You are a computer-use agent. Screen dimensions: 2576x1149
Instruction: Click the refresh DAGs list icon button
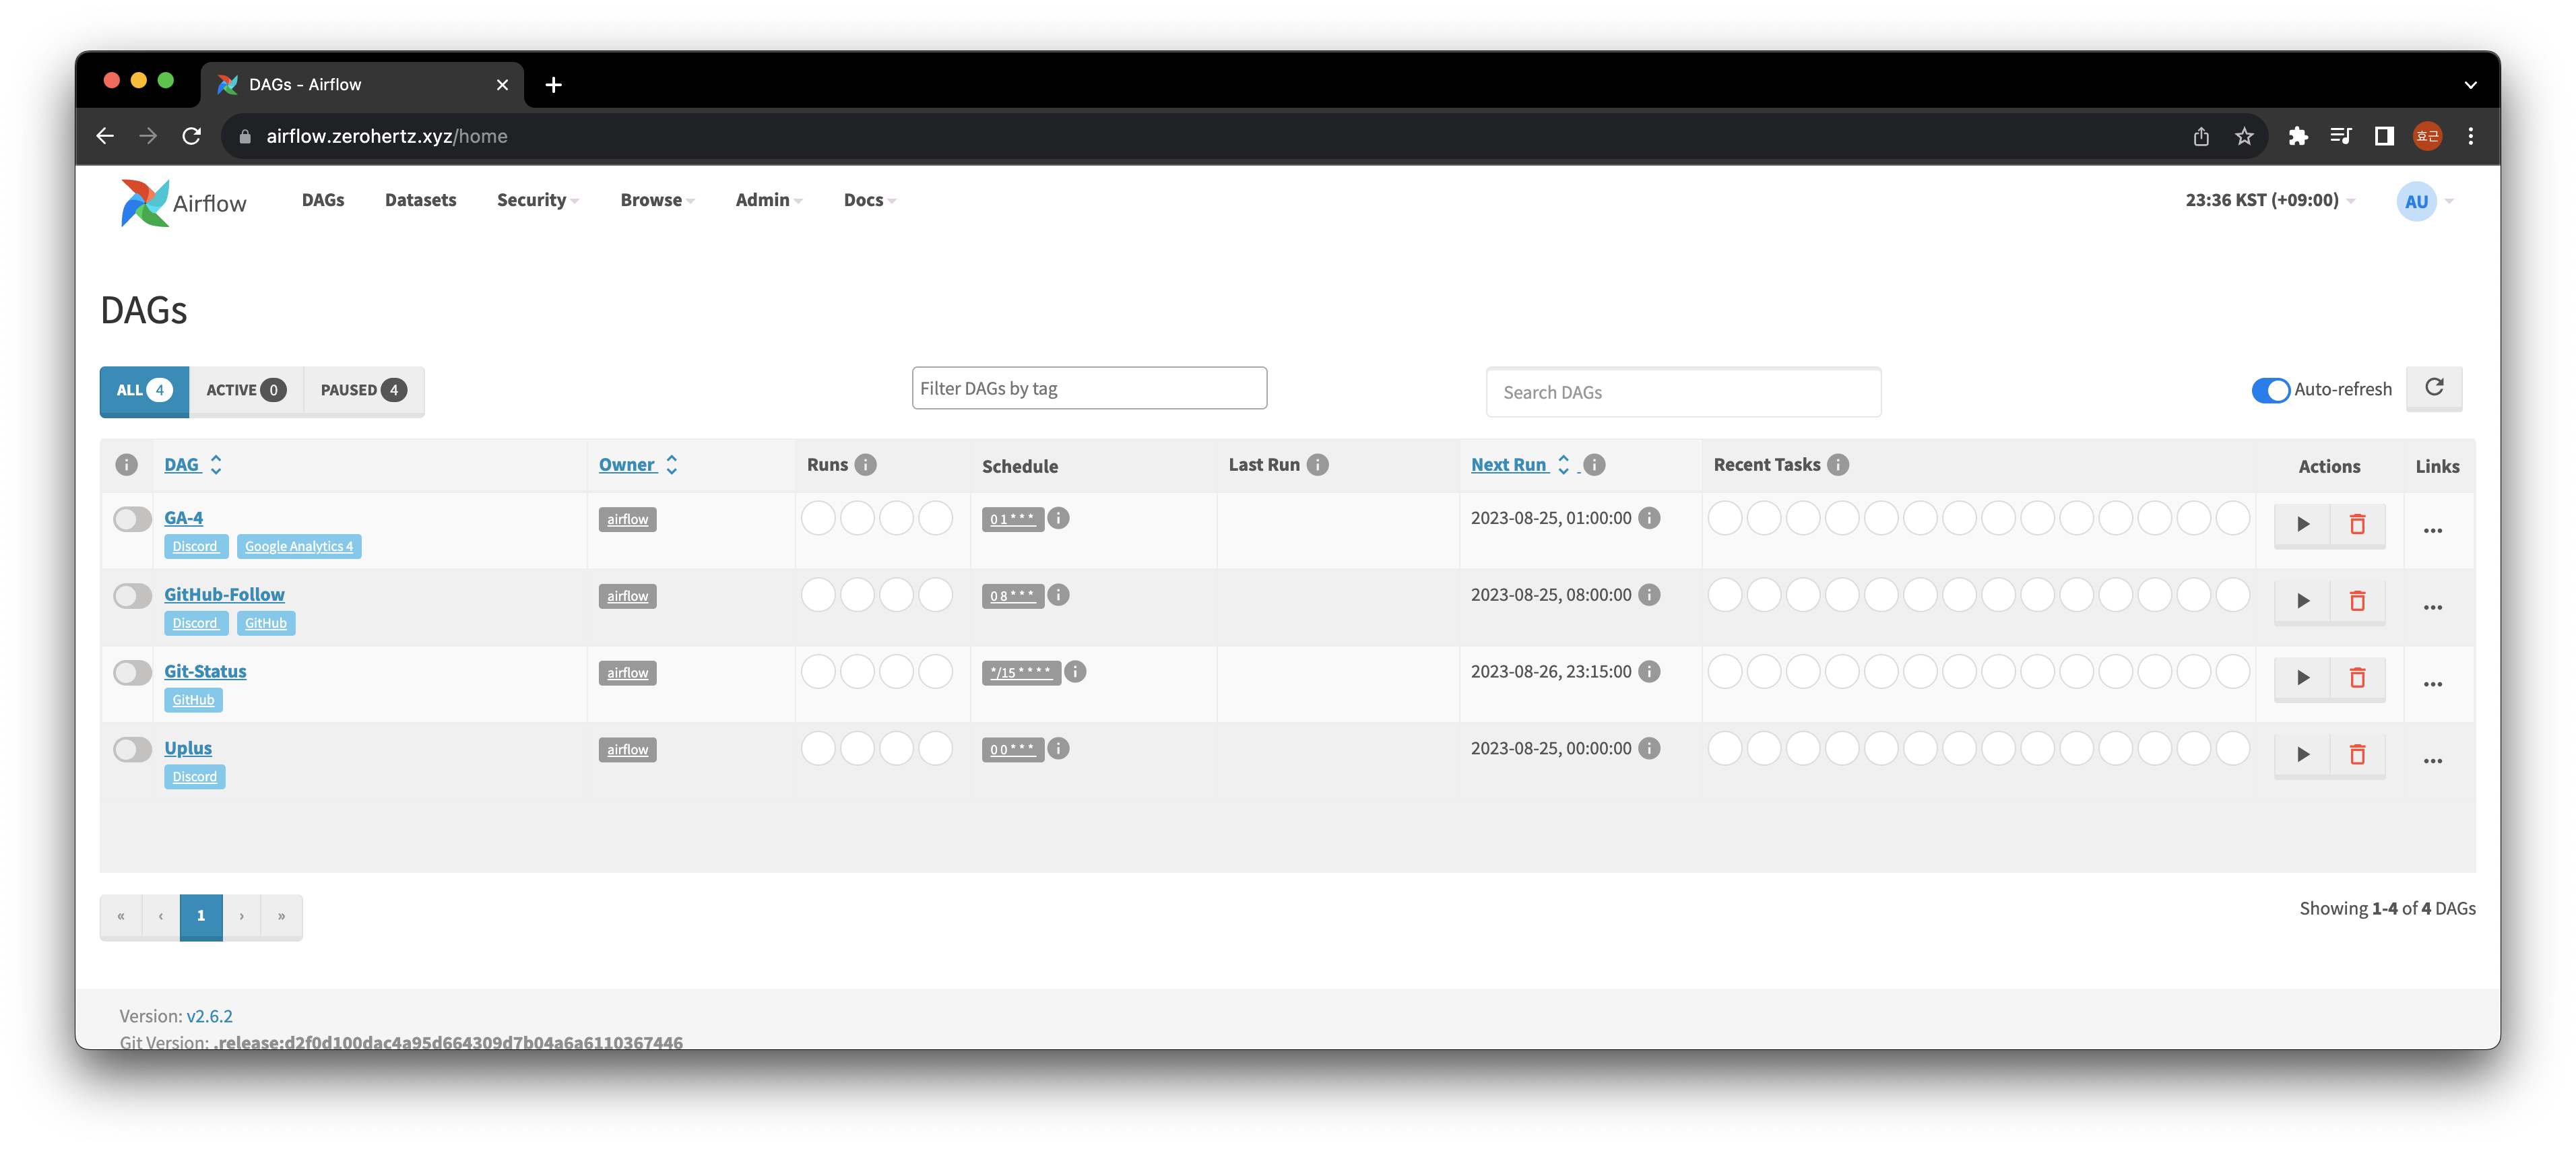2434,388
